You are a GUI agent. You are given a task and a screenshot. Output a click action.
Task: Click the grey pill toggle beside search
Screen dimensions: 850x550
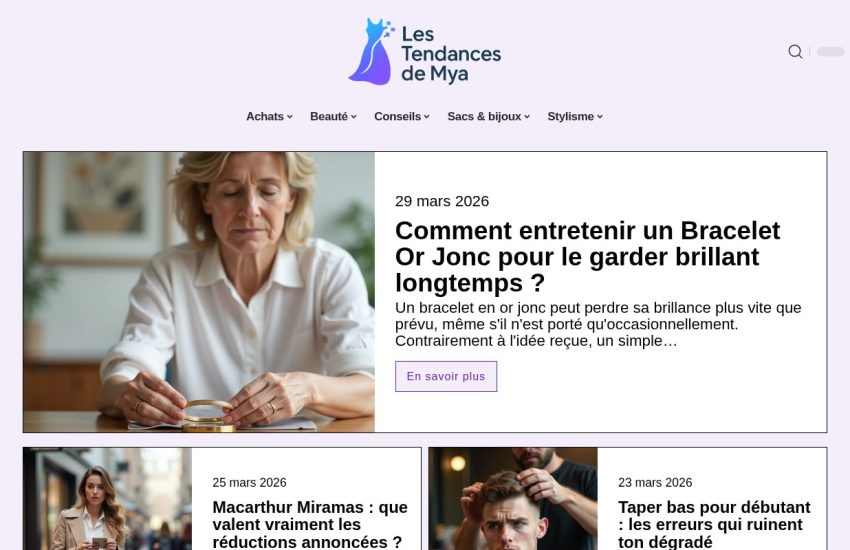(830, 51)
